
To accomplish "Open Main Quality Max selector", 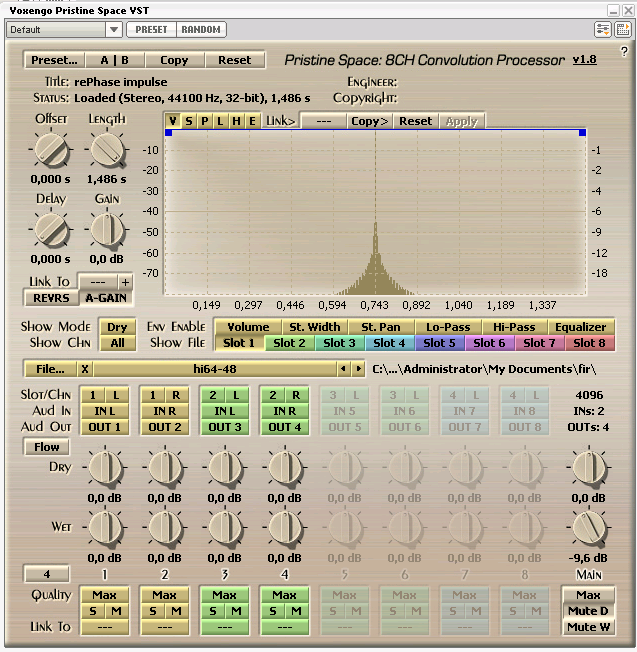I will 588,595.
